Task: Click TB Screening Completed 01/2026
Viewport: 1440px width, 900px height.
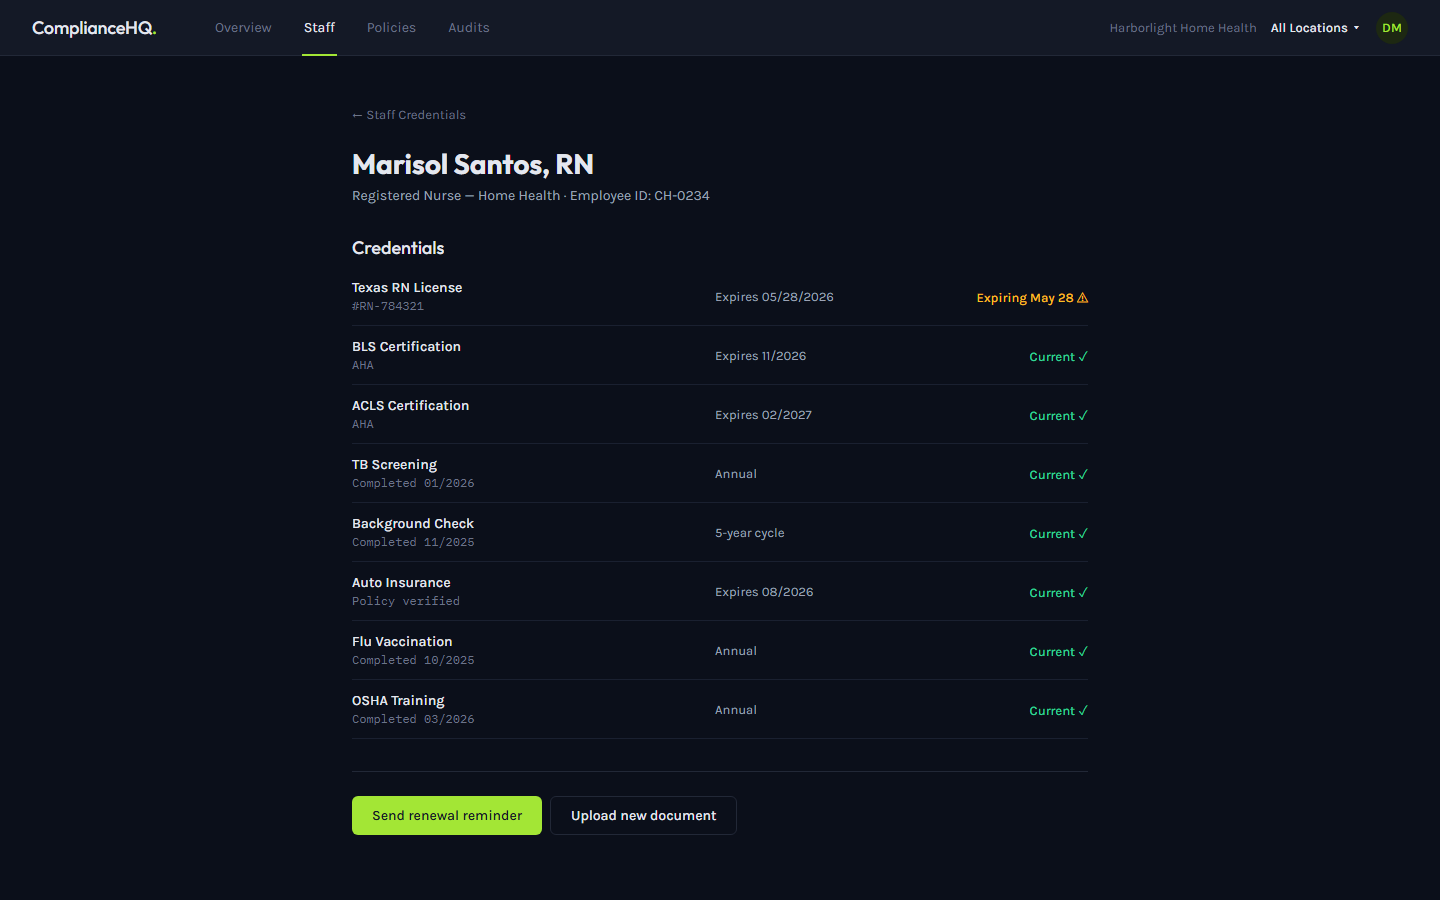Action: click(x=413, y=484)
